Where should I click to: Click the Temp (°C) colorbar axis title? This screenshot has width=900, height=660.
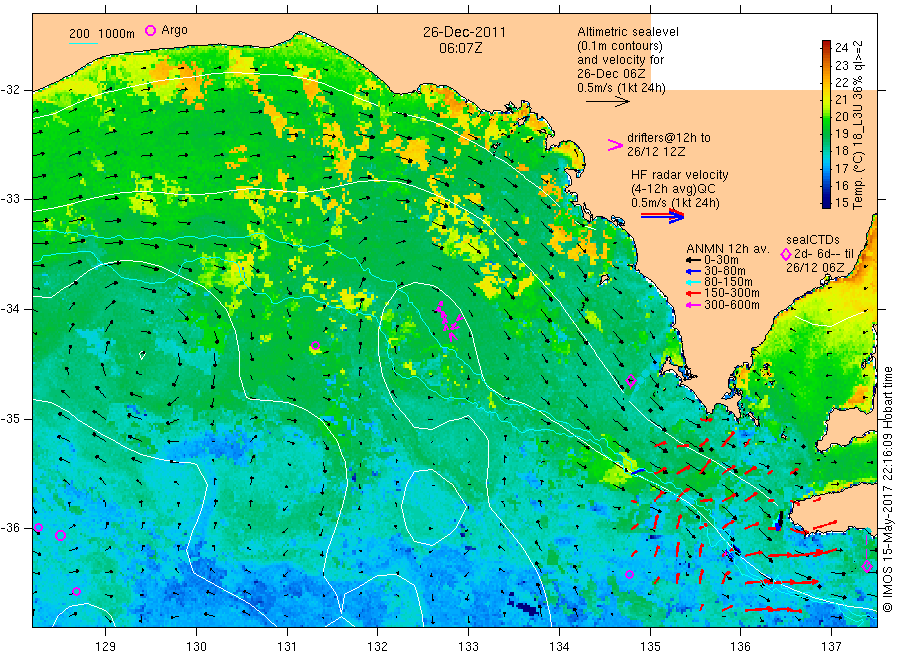pos(858,125)
